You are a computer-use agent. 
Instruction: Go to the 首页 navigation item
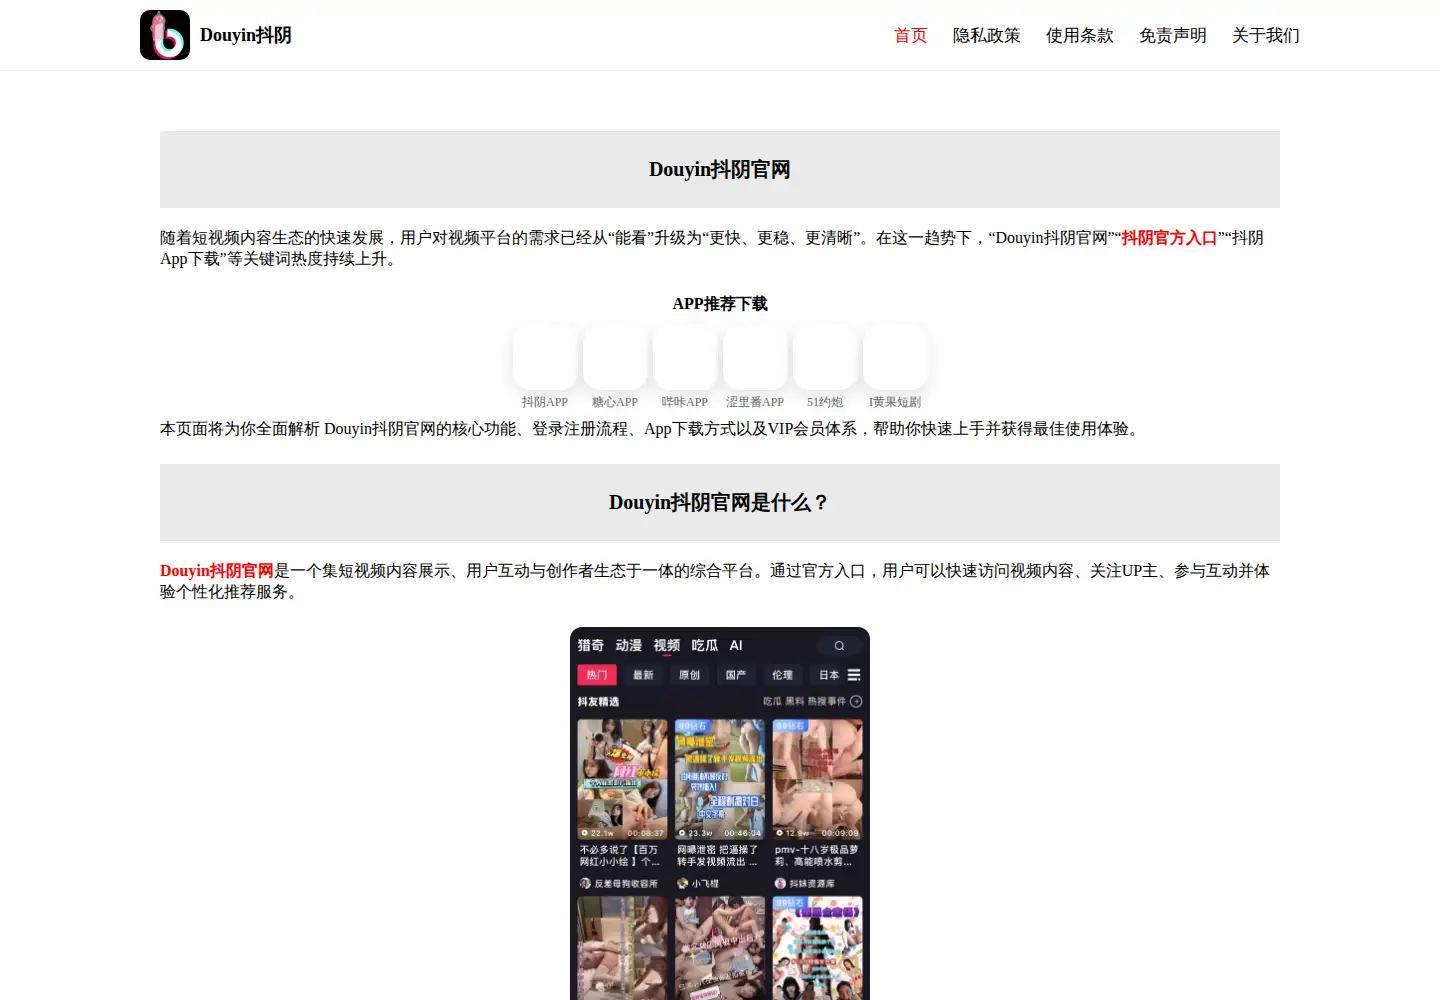pyautogui.click(x=911, y=35)
